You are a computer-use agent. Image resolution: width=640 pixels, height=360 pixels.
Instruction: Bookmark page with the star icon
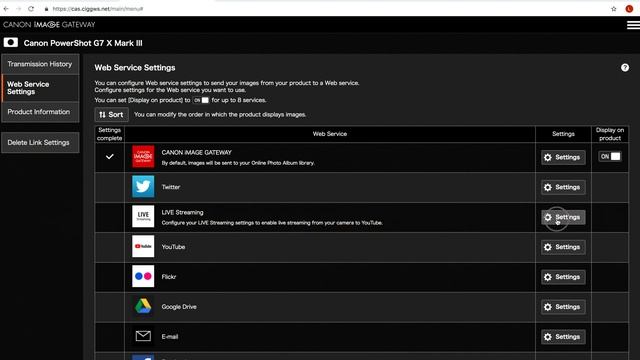pos(614,9)
